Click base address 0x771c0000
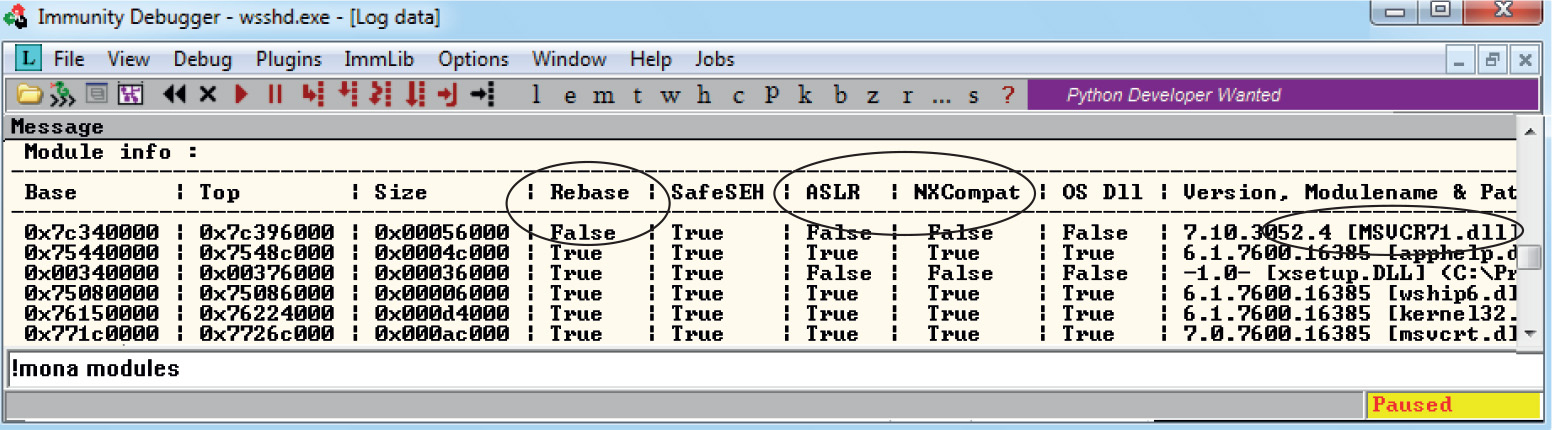Viewport: 1552px width, 430px height. click(x=91, y=333)
